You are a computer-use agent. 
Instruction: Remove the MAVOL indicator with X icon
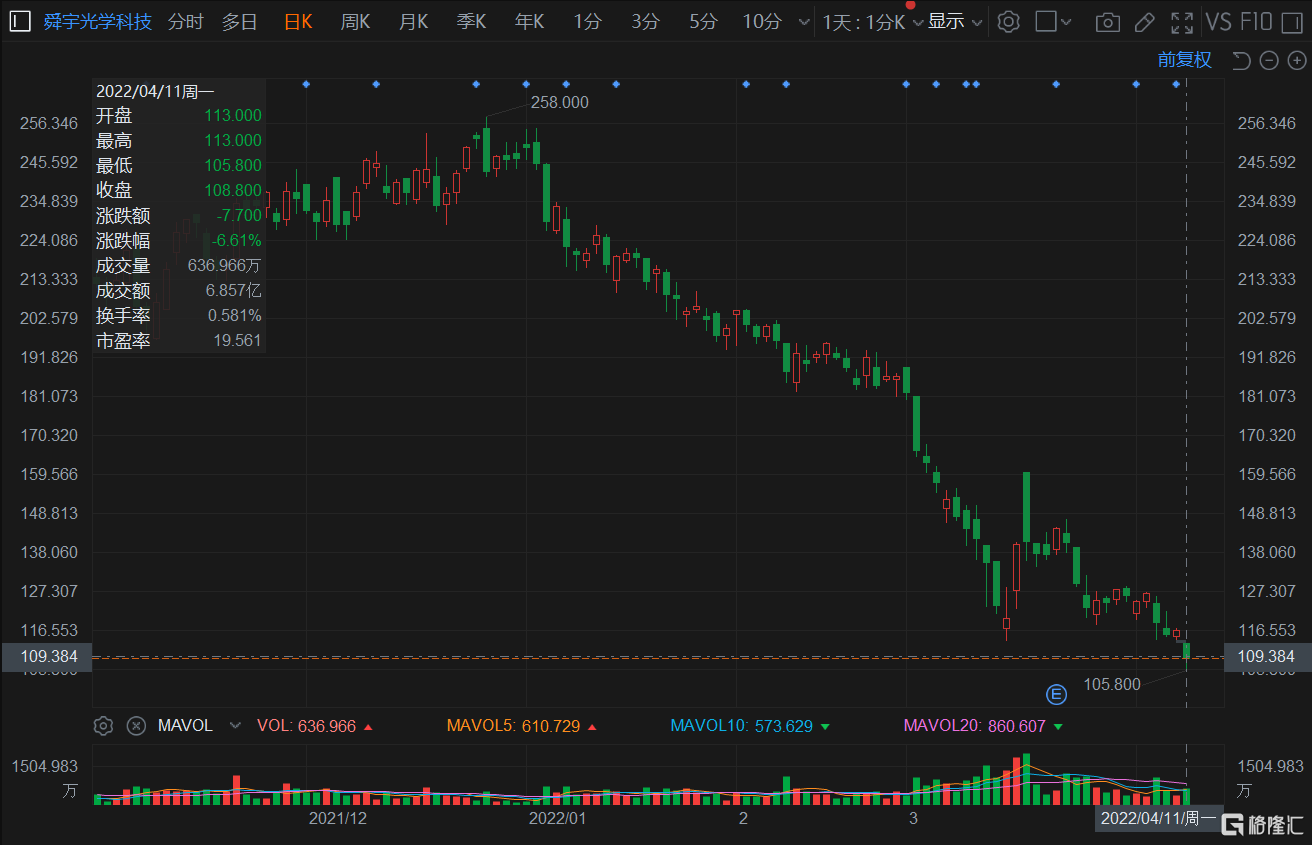tap(137, 726)
